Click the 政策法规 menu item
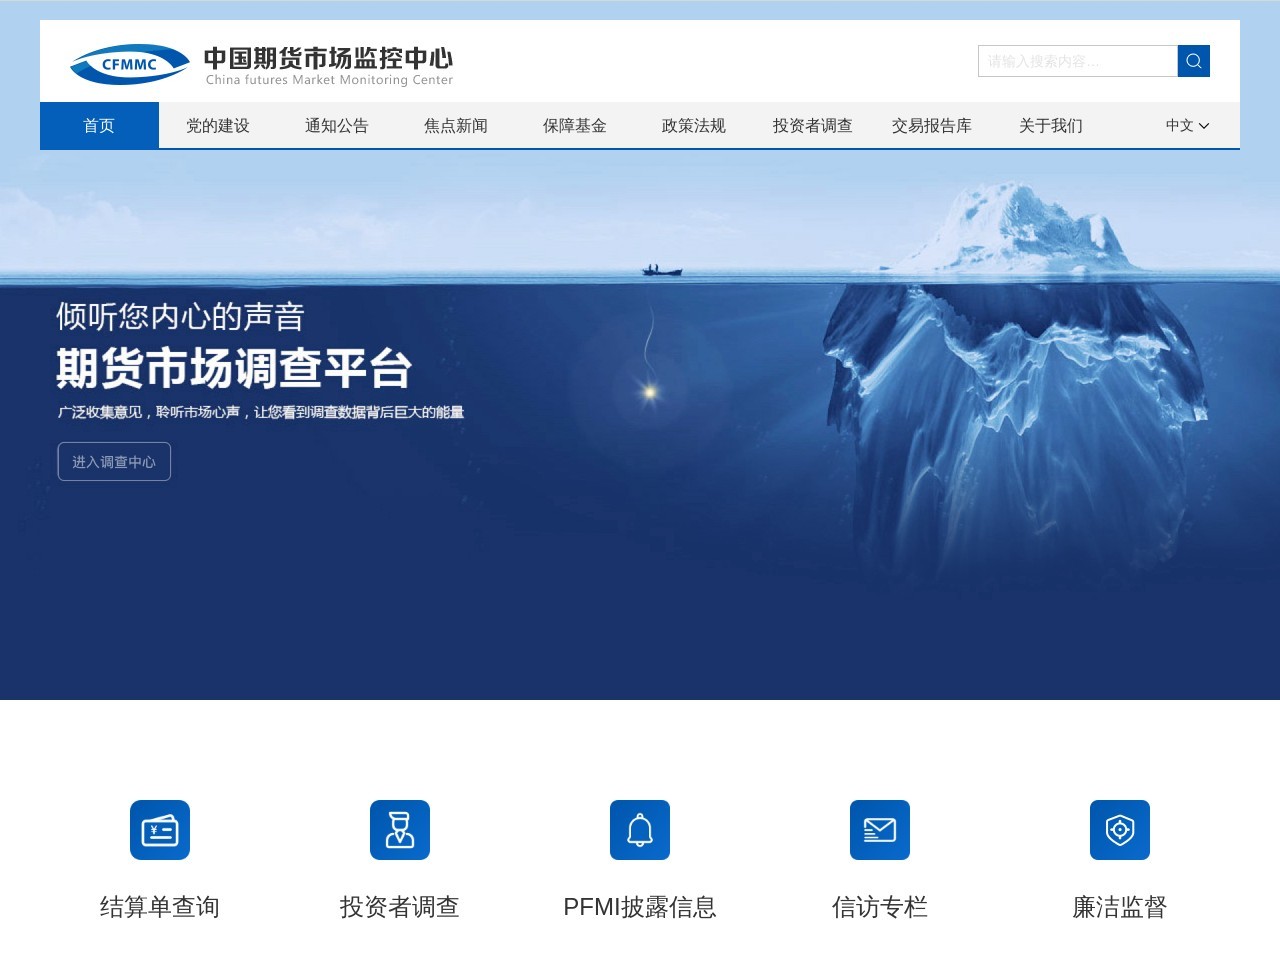The width and height of the screenshot is (1280, 960). [693, 126]
